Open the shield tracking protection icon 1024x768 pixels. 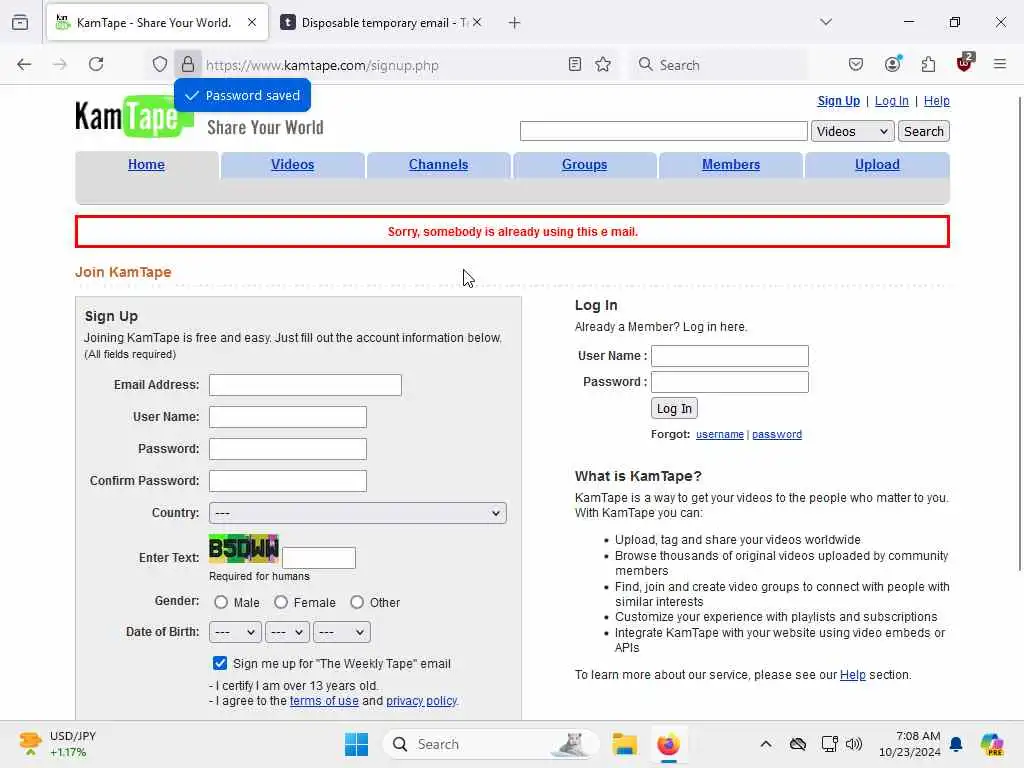(160, 64)
